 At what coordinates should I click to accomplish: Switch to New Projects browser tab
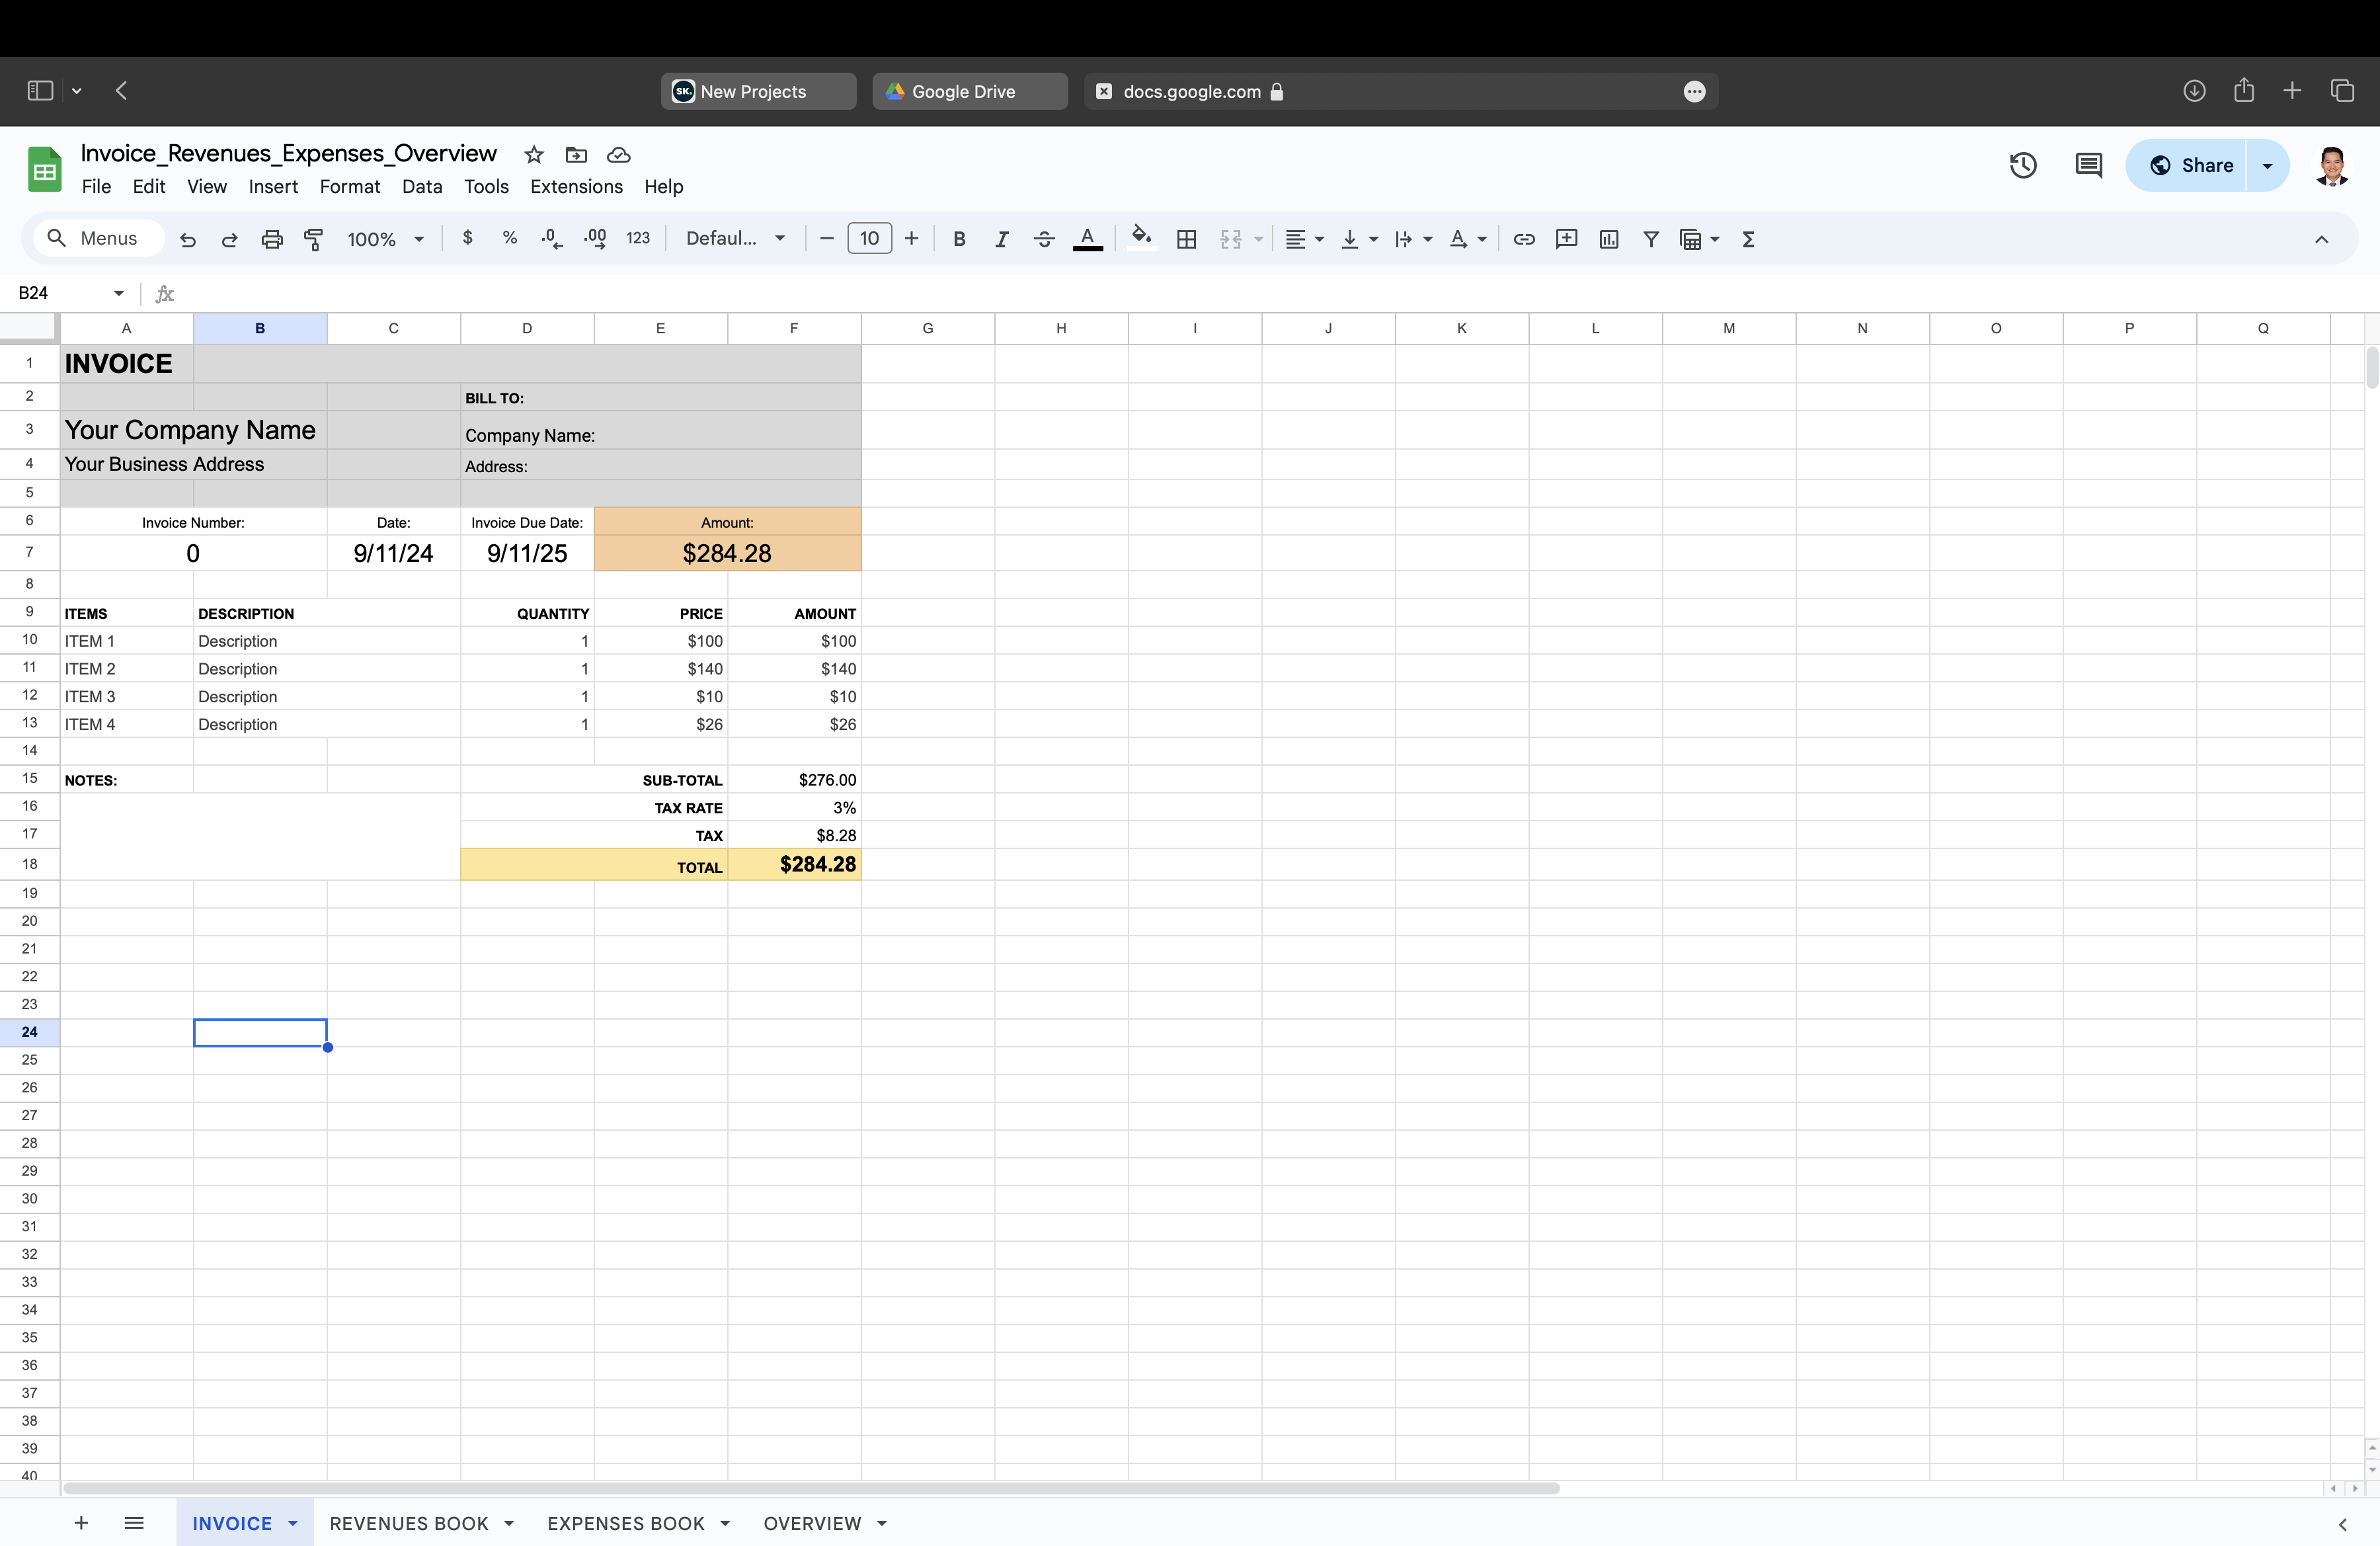pos(758,91)
